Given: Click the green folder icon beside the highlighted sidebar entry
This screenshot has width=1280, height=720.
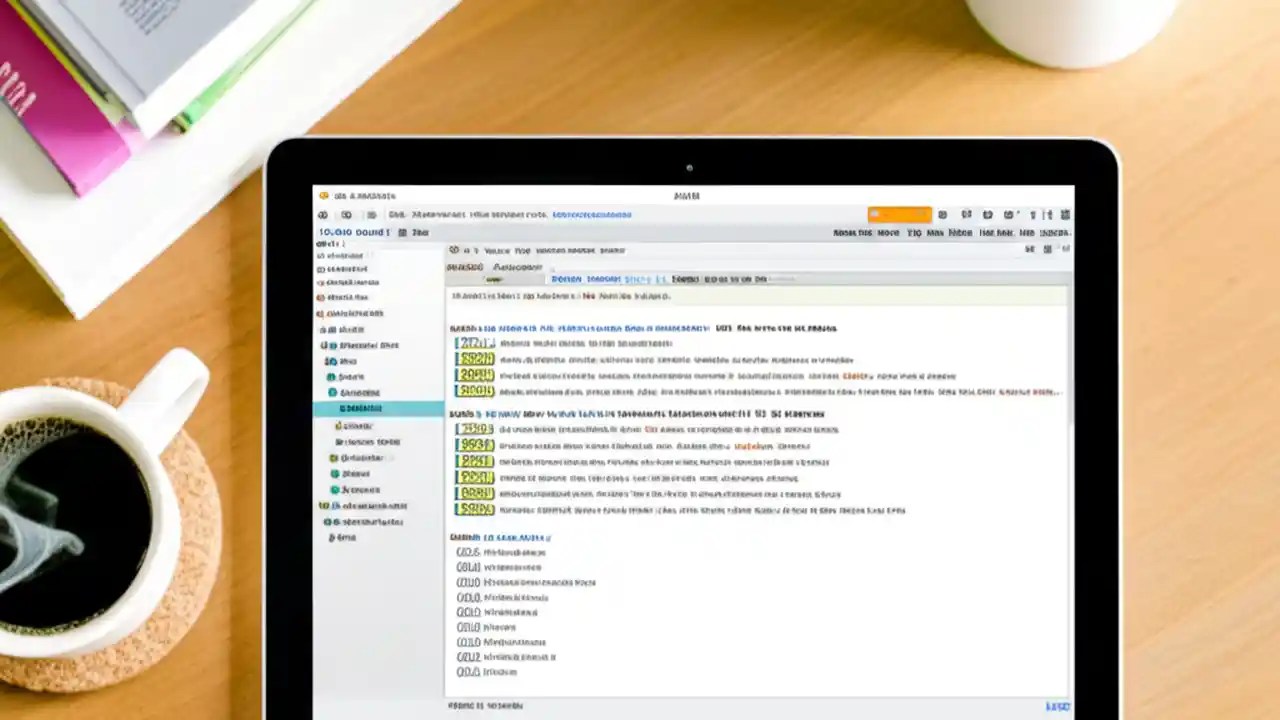Looking at the screenshot, I should click(333, 393).
